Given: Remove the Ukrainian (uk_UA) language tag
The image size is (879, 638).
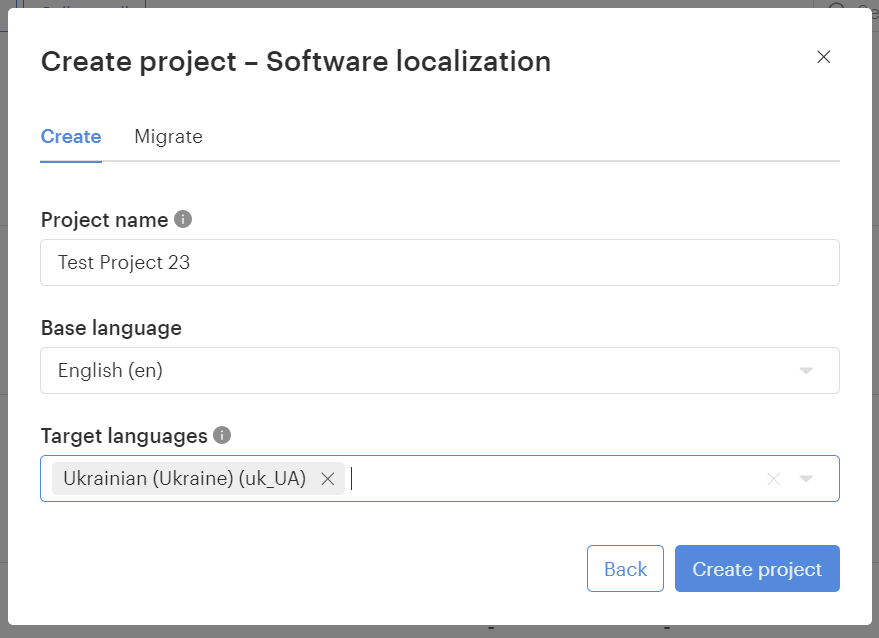Looking at the screenshot, I should [x=327, y=479].
